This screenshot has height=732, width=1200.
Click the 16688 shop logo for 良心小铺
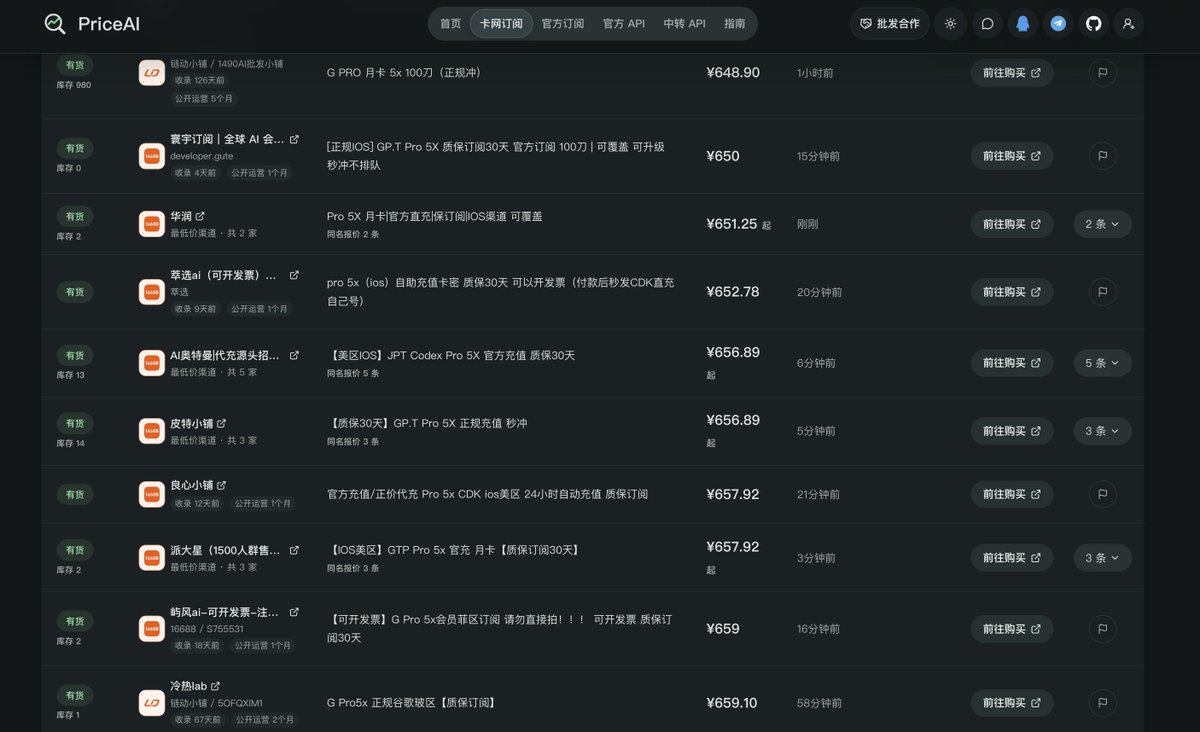(x=152, y=494)
